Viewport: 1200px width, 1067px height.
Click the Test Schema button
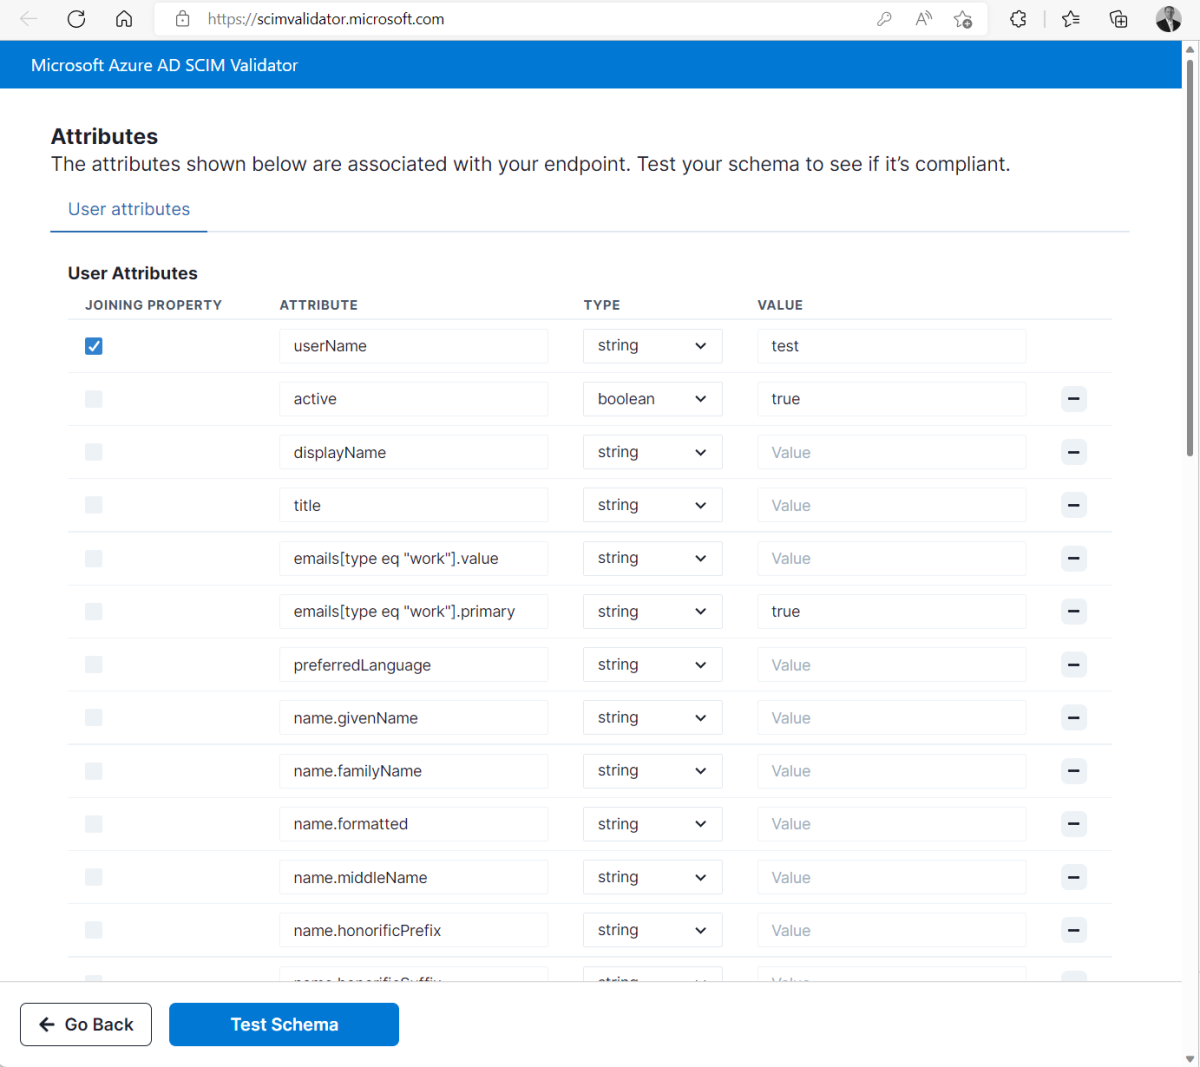[284, 1024]
